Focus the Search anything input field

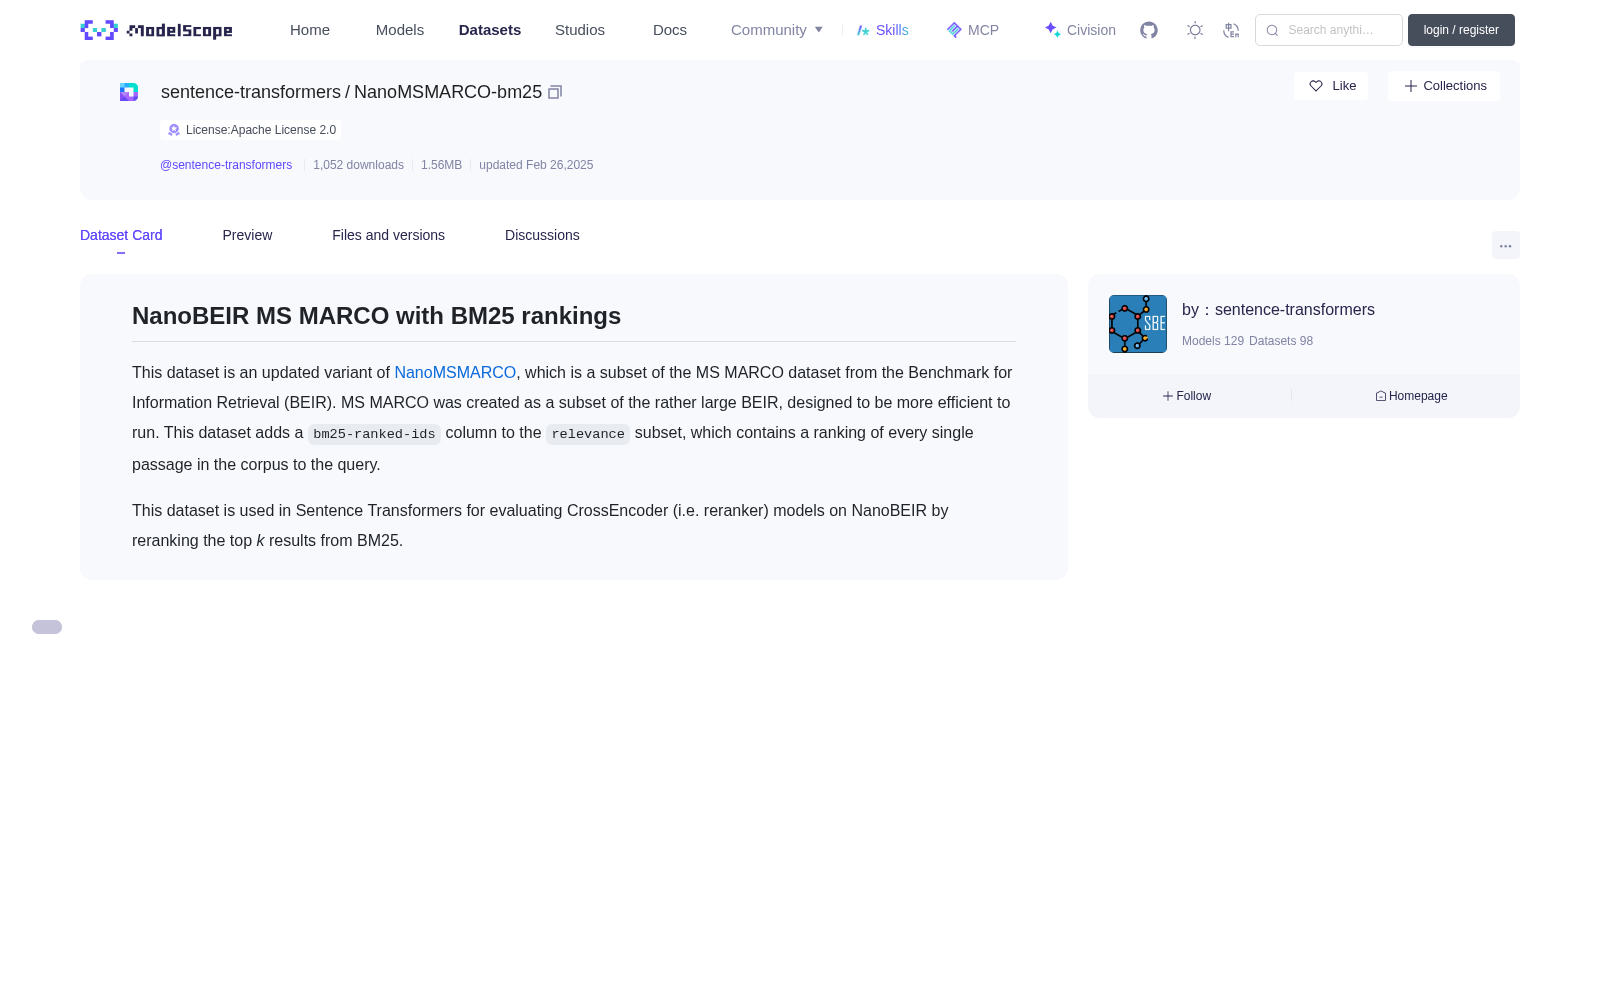[x=1329, y=30]
